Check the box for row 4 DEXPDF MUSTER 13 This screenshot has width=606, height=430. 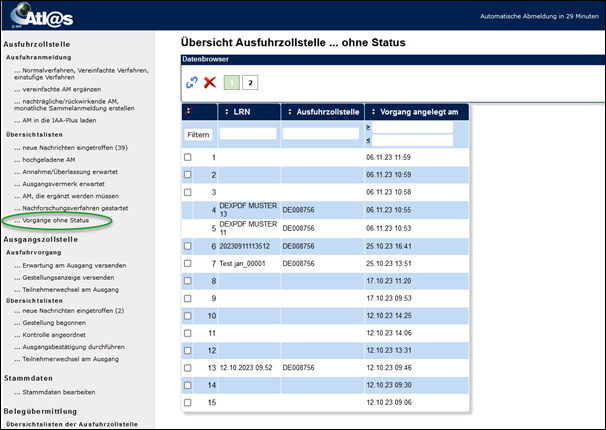188,210
